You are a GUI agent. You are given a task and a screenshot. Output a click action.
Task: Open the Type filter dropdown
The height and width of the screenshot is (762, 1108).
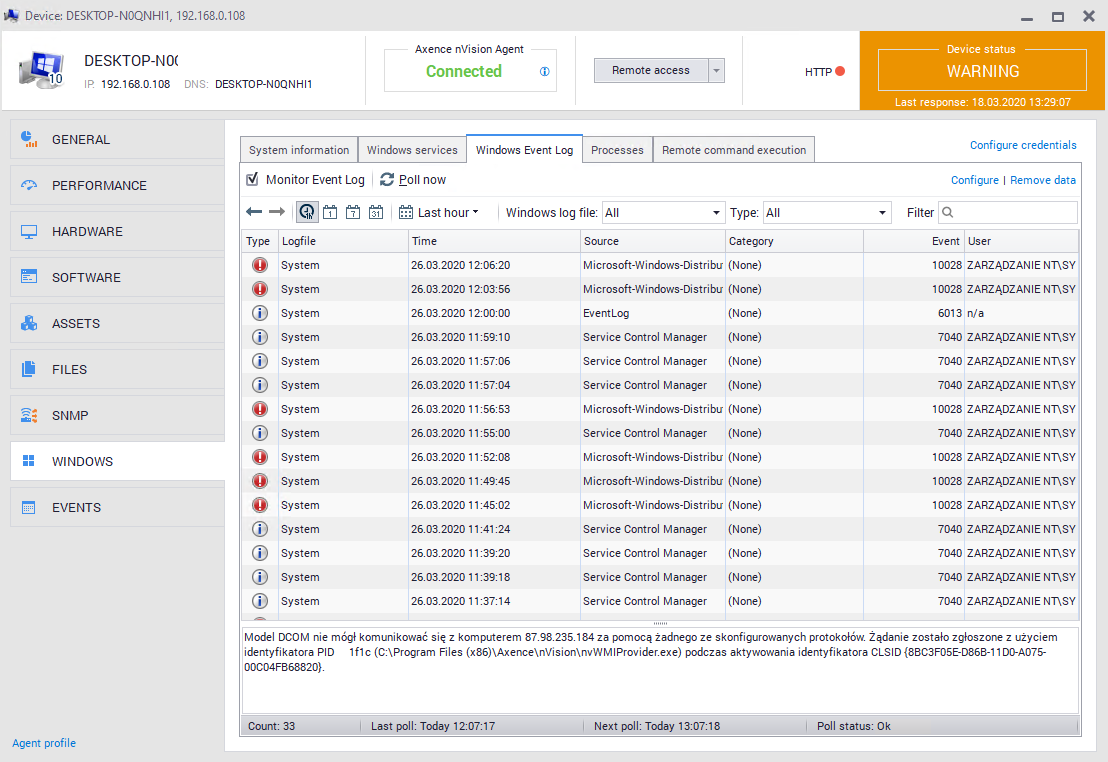point(826,213)
